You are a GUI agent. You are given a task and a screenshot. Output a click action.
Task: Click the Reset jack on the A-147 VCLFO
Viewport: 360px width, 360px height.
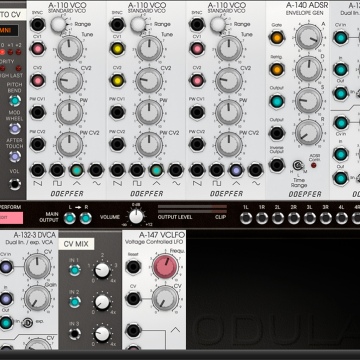(133, 267)
